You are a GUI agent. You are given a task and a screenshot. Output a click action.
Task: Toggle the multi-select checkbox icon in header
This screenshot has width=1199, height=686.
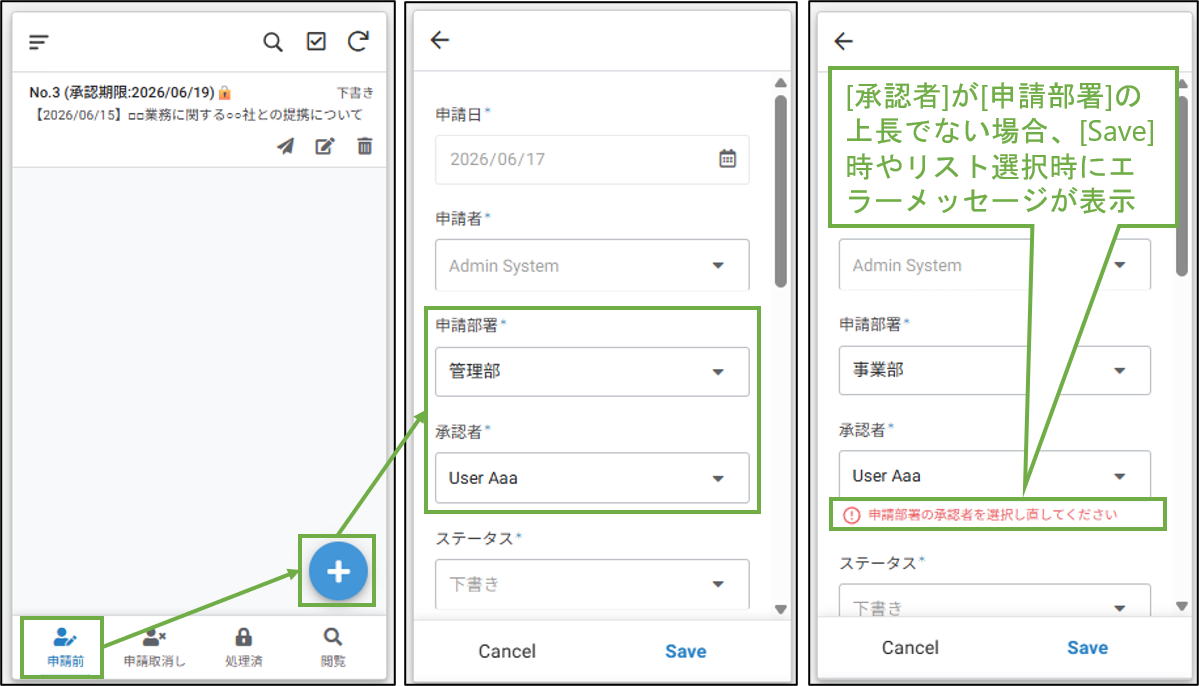[316, 41]
